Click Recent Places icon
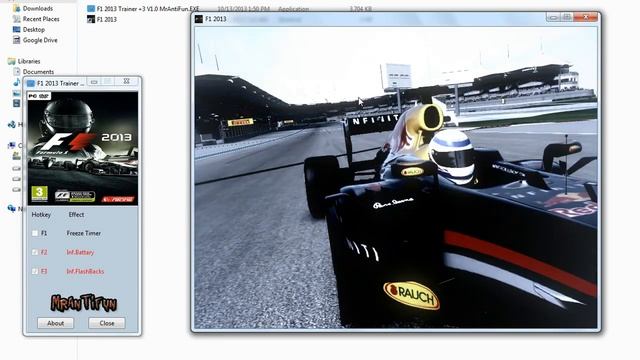 tap(17, 19)
